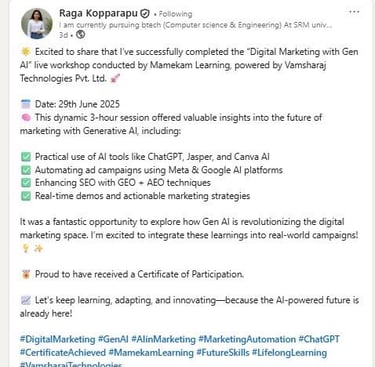The width and height of the screenshot is (375, 367).
Task: Click the calendar emoji beside the date
Action: point(26,104)
